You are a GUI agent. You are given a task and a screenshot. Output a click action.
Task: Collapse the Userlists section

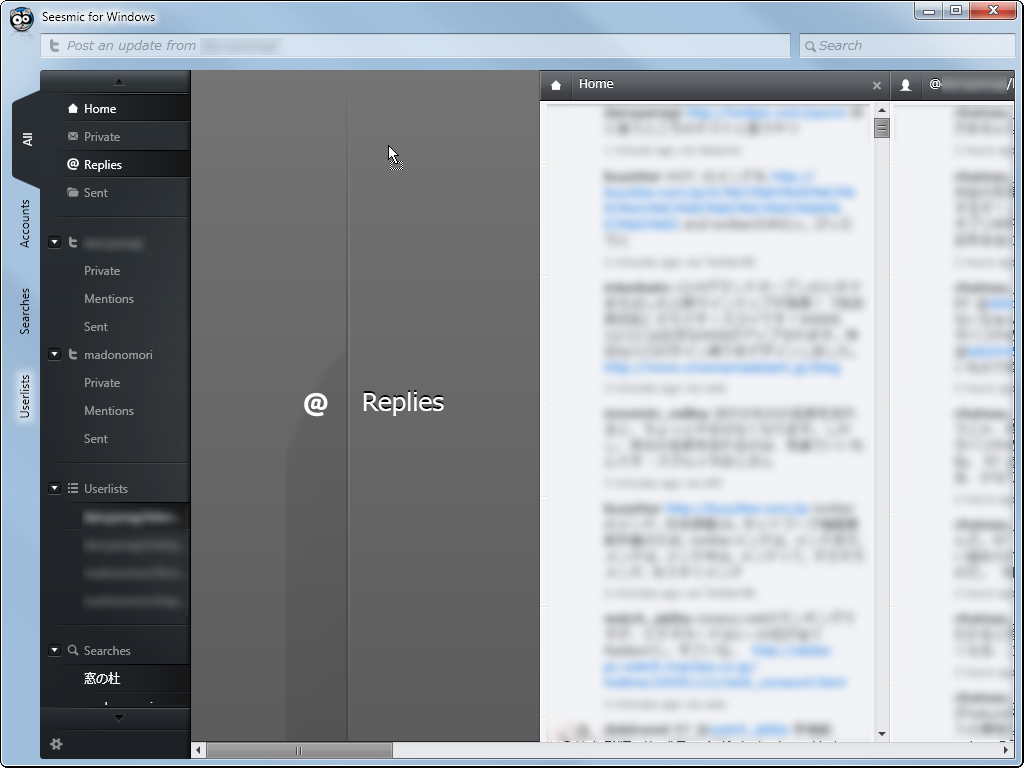54,488
